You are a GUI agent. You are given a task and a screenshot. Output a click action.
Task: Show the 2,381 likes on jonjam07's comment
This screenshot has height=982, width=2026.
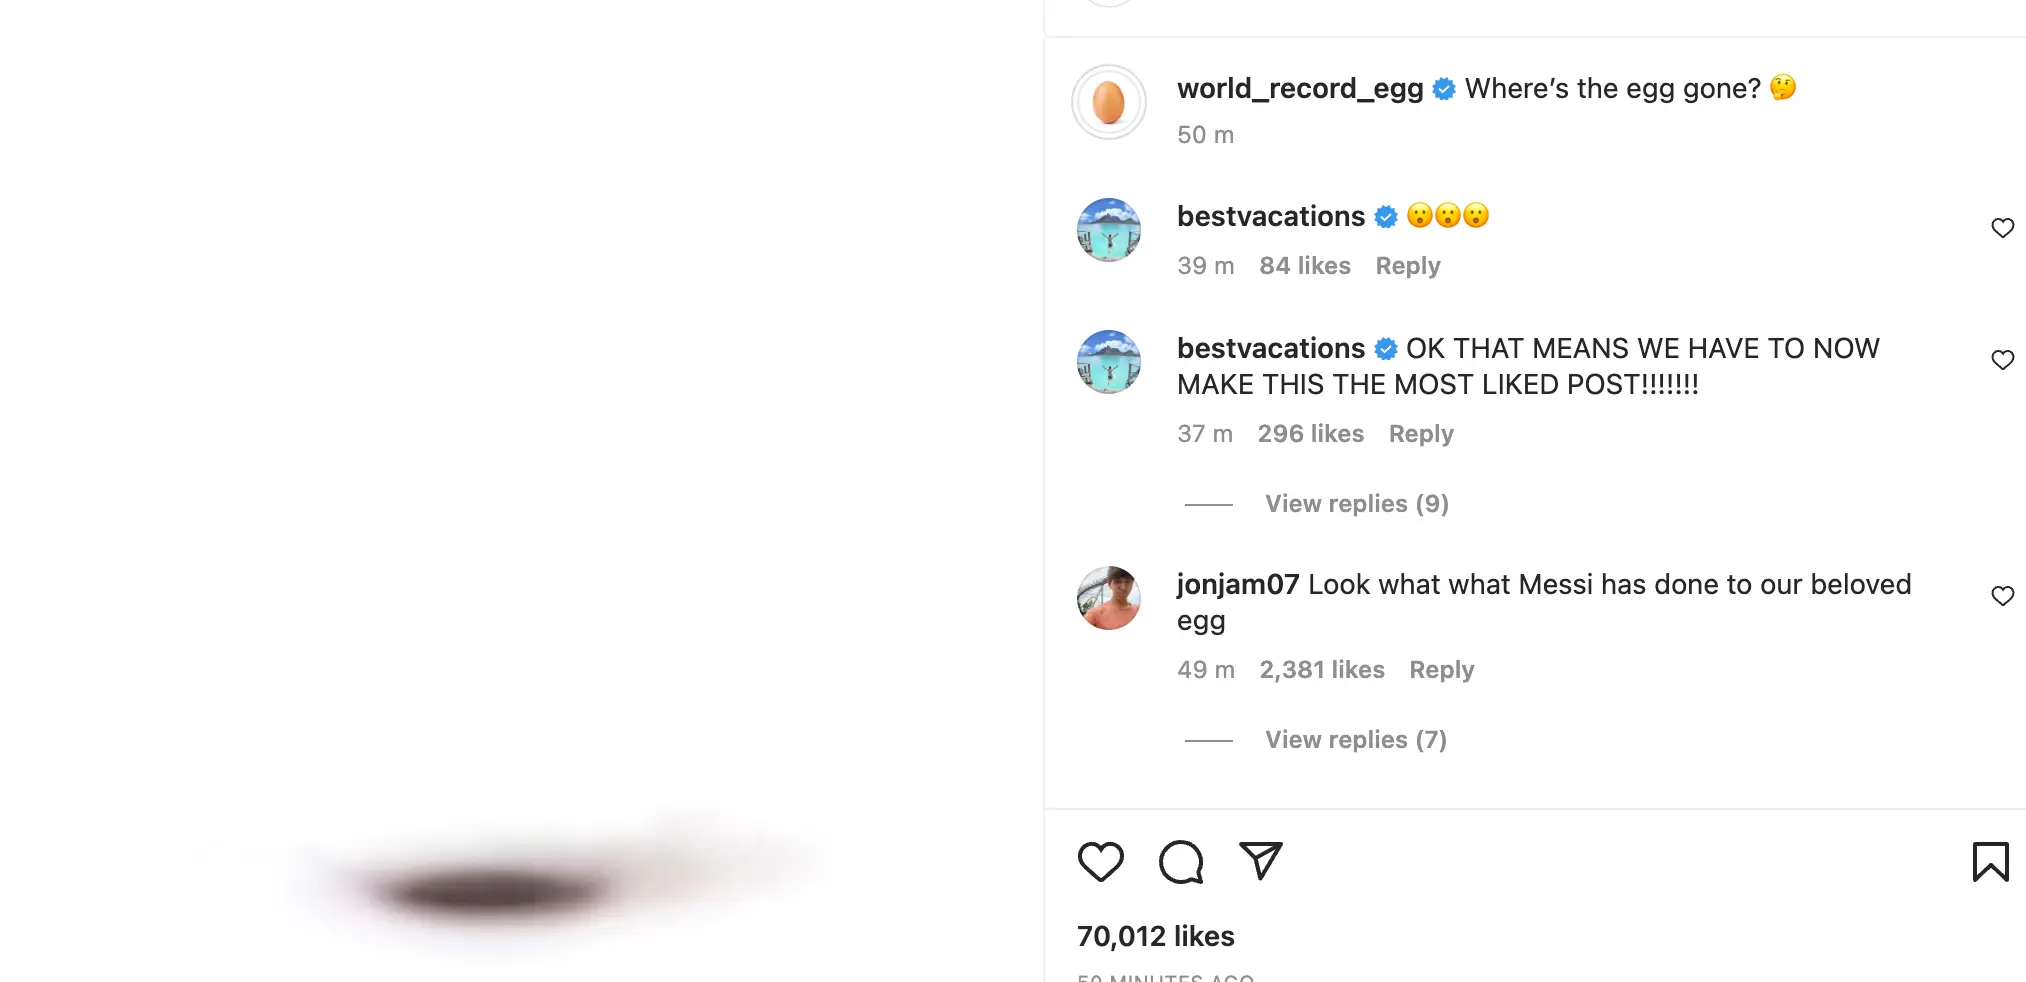[1321, 670]
